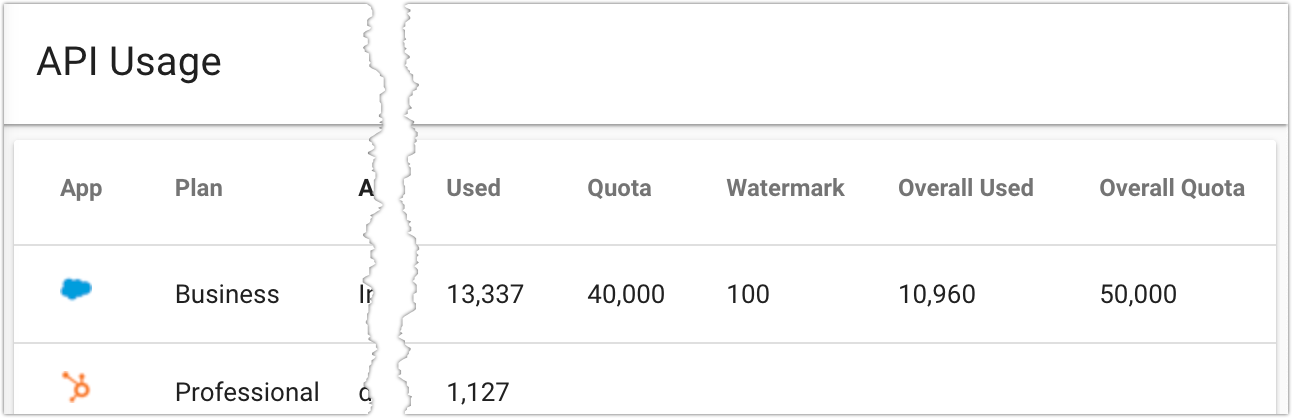Click the watermark value 100
The height and width of the screenshot is (418, 1292).
click(x=748, y=294)
